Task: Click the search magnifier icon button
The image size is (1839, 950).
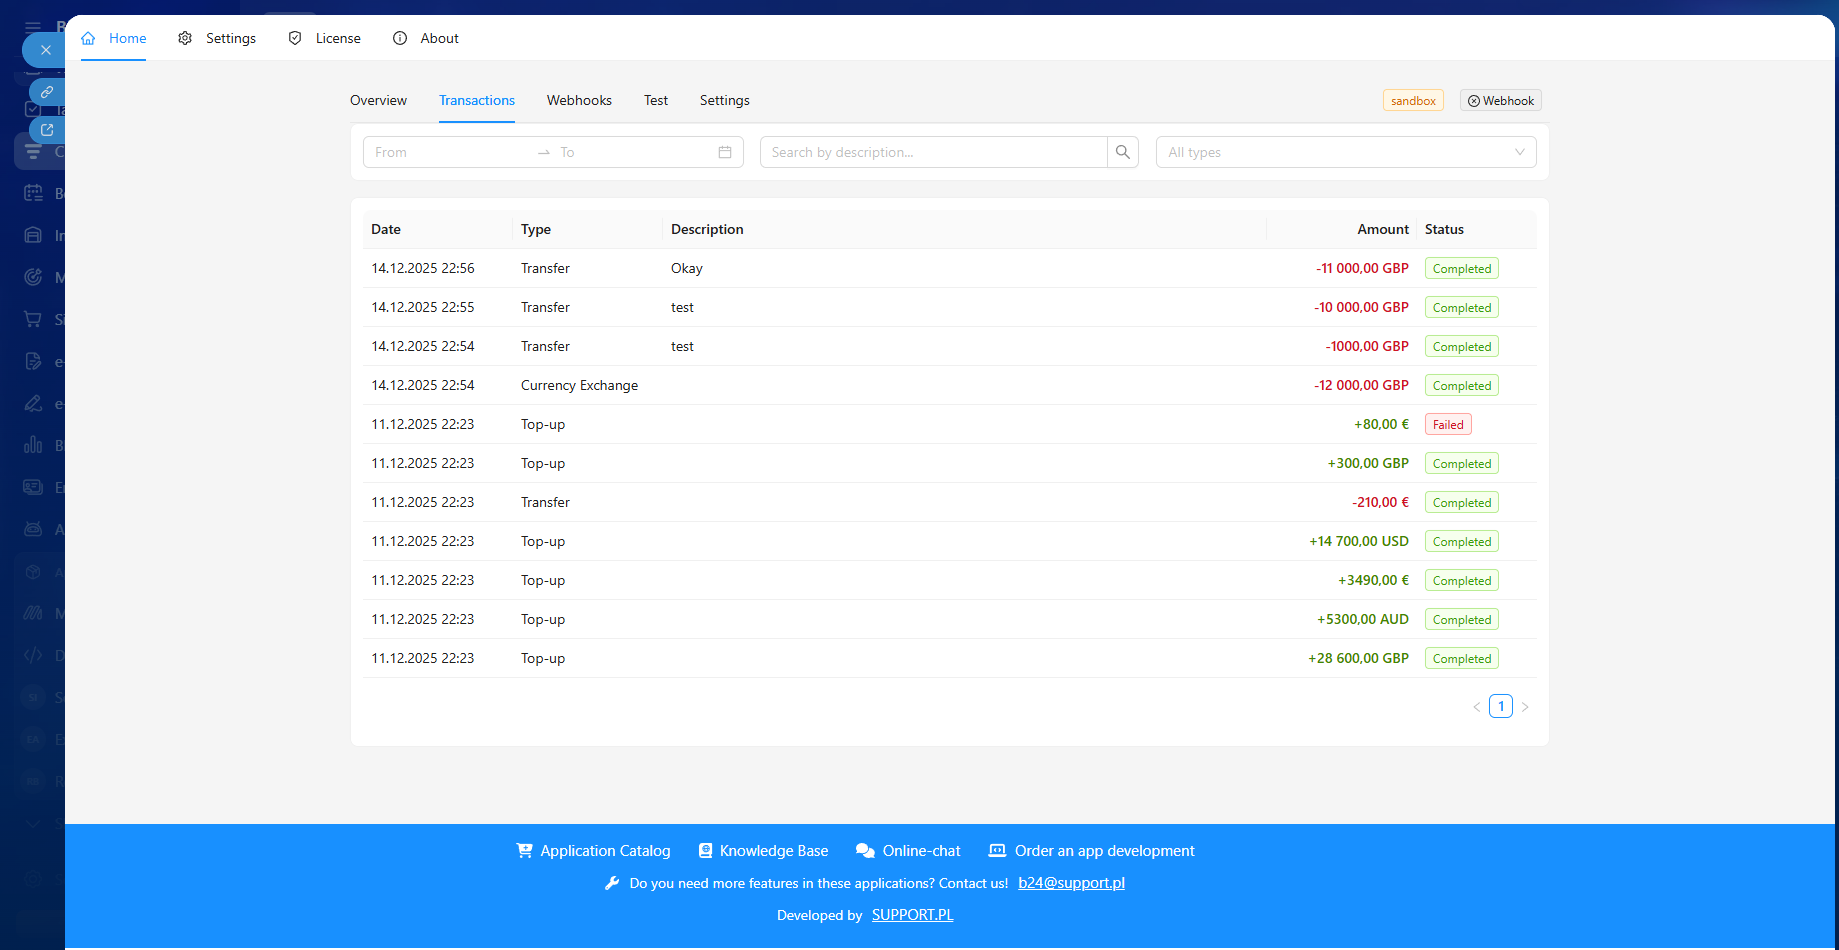Action: pos(1123,152)
